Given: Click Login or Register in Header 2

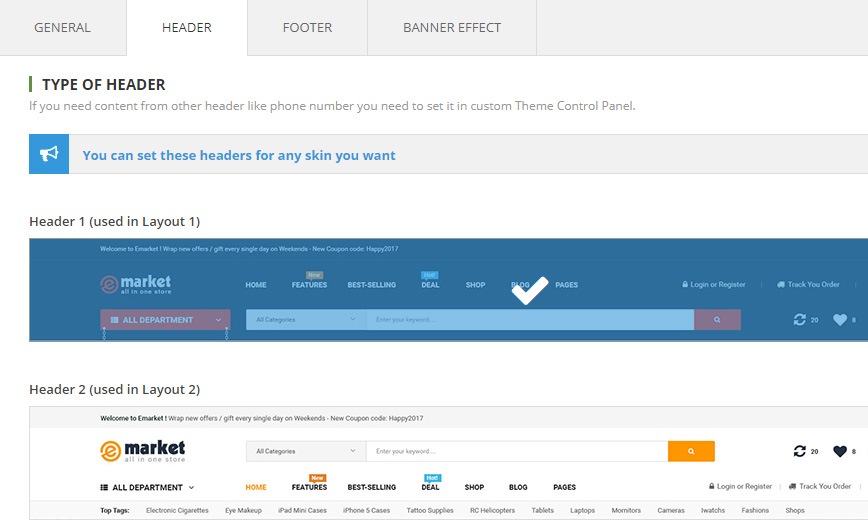Looking at the screenshot, I should 744,486.
